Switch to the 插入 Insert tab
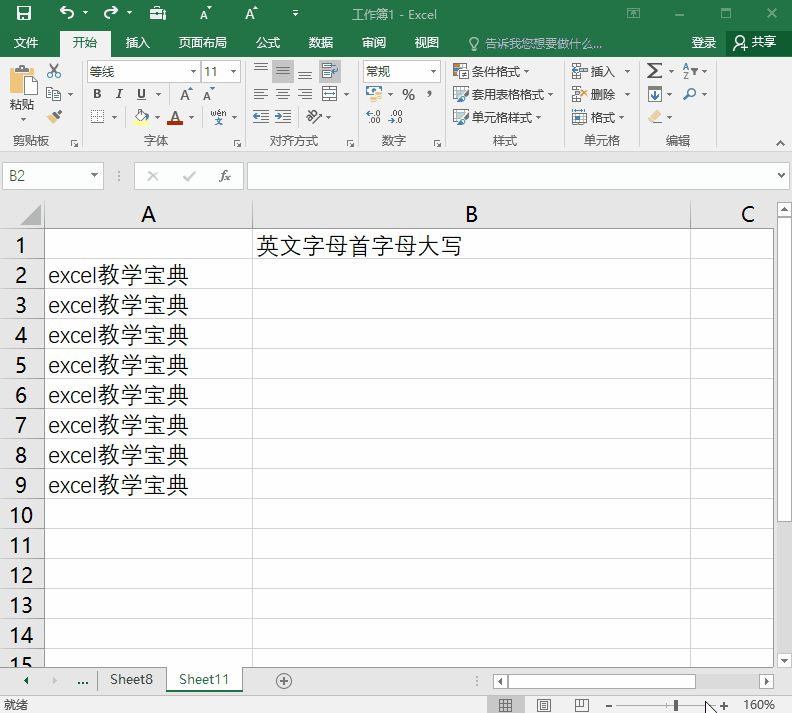The height and width of the screenshot is (713, 792). click(x=137, y=42)
